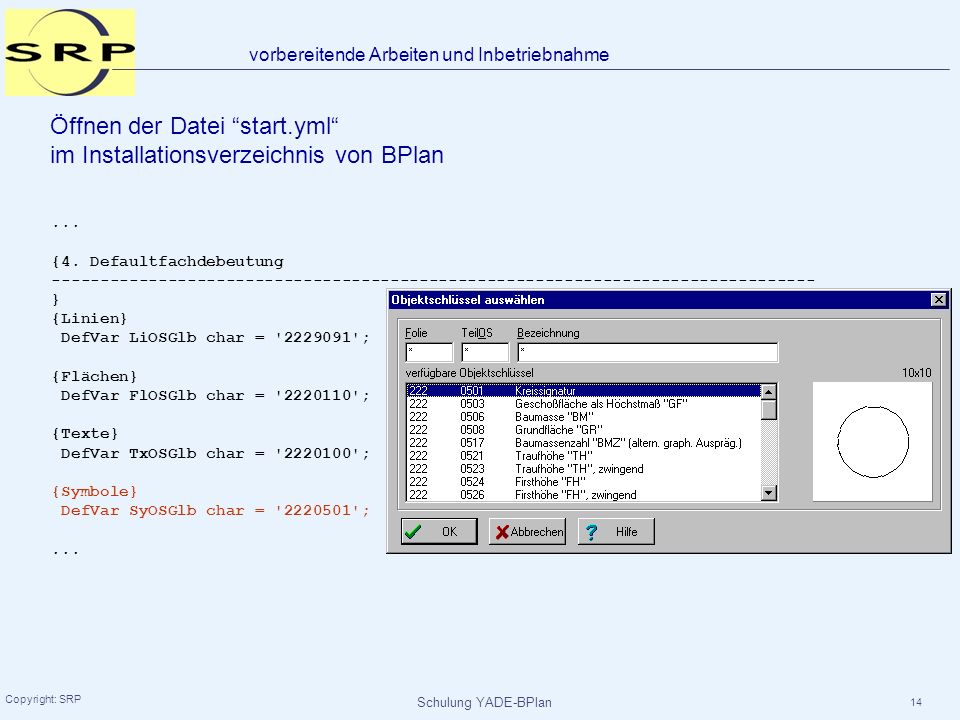Click the scrollbar thumb in key list
960x720 pixels.
click(x=769, y=409)
